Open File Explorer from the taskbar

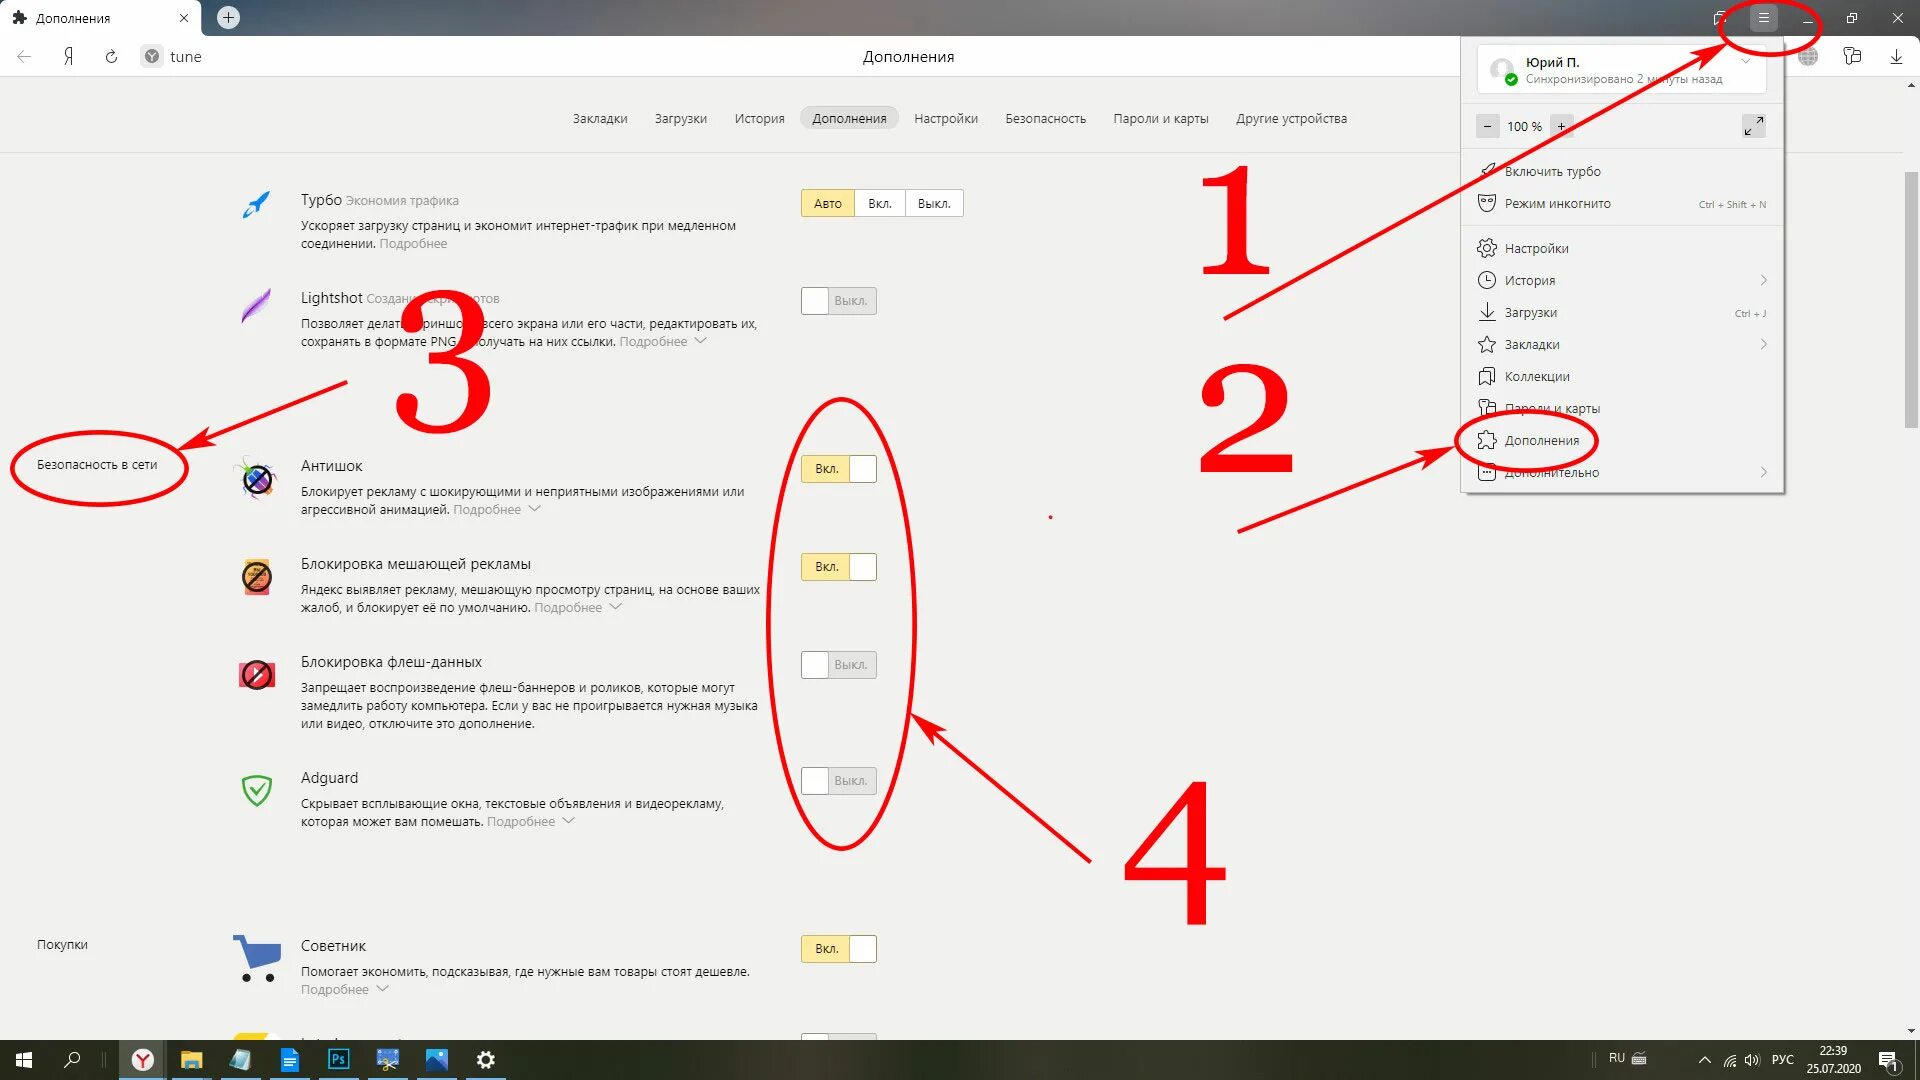191,1060
